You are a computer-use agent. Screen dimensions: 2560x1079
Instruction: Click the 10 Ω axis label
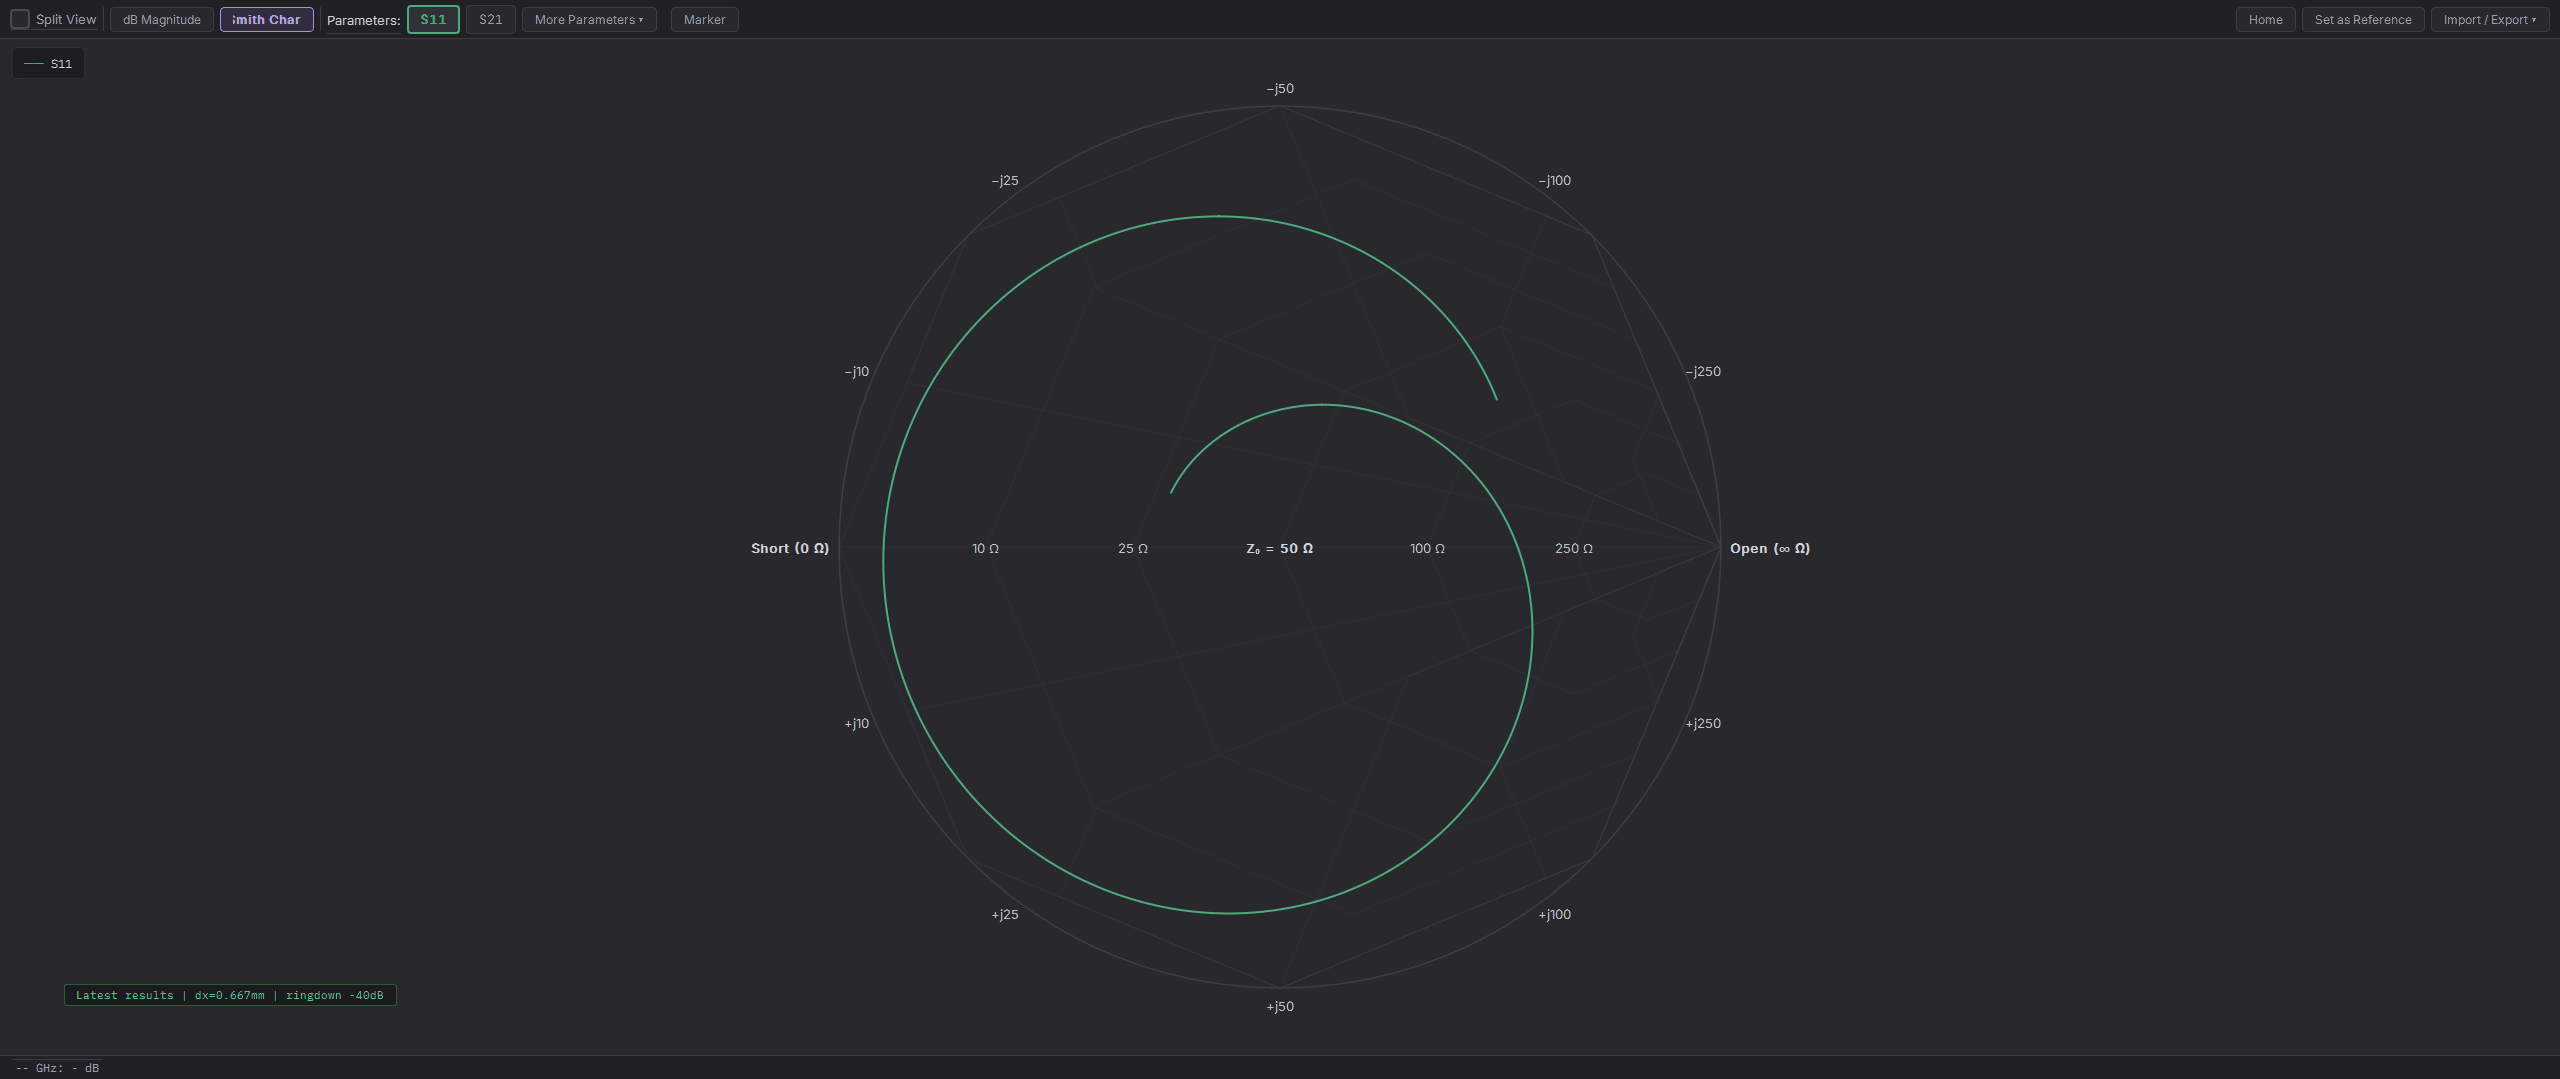pos(985,548)
